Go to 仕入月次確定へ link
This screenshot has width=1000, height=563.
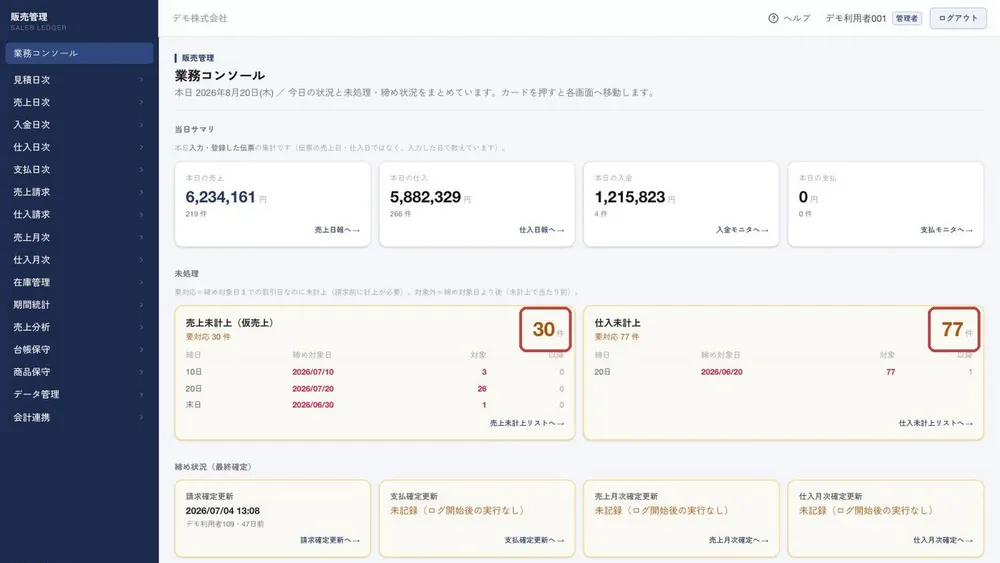(943, 540)
